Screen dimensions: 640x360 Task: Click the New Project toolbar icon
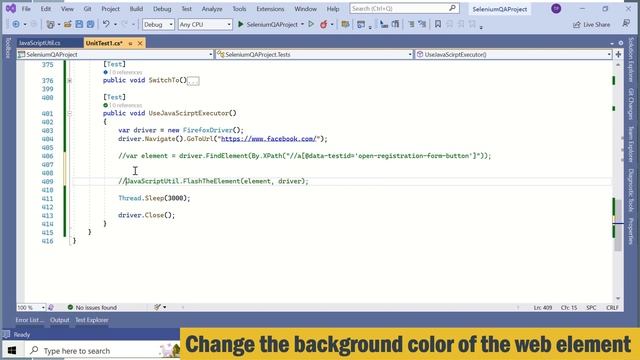point(50,24)
